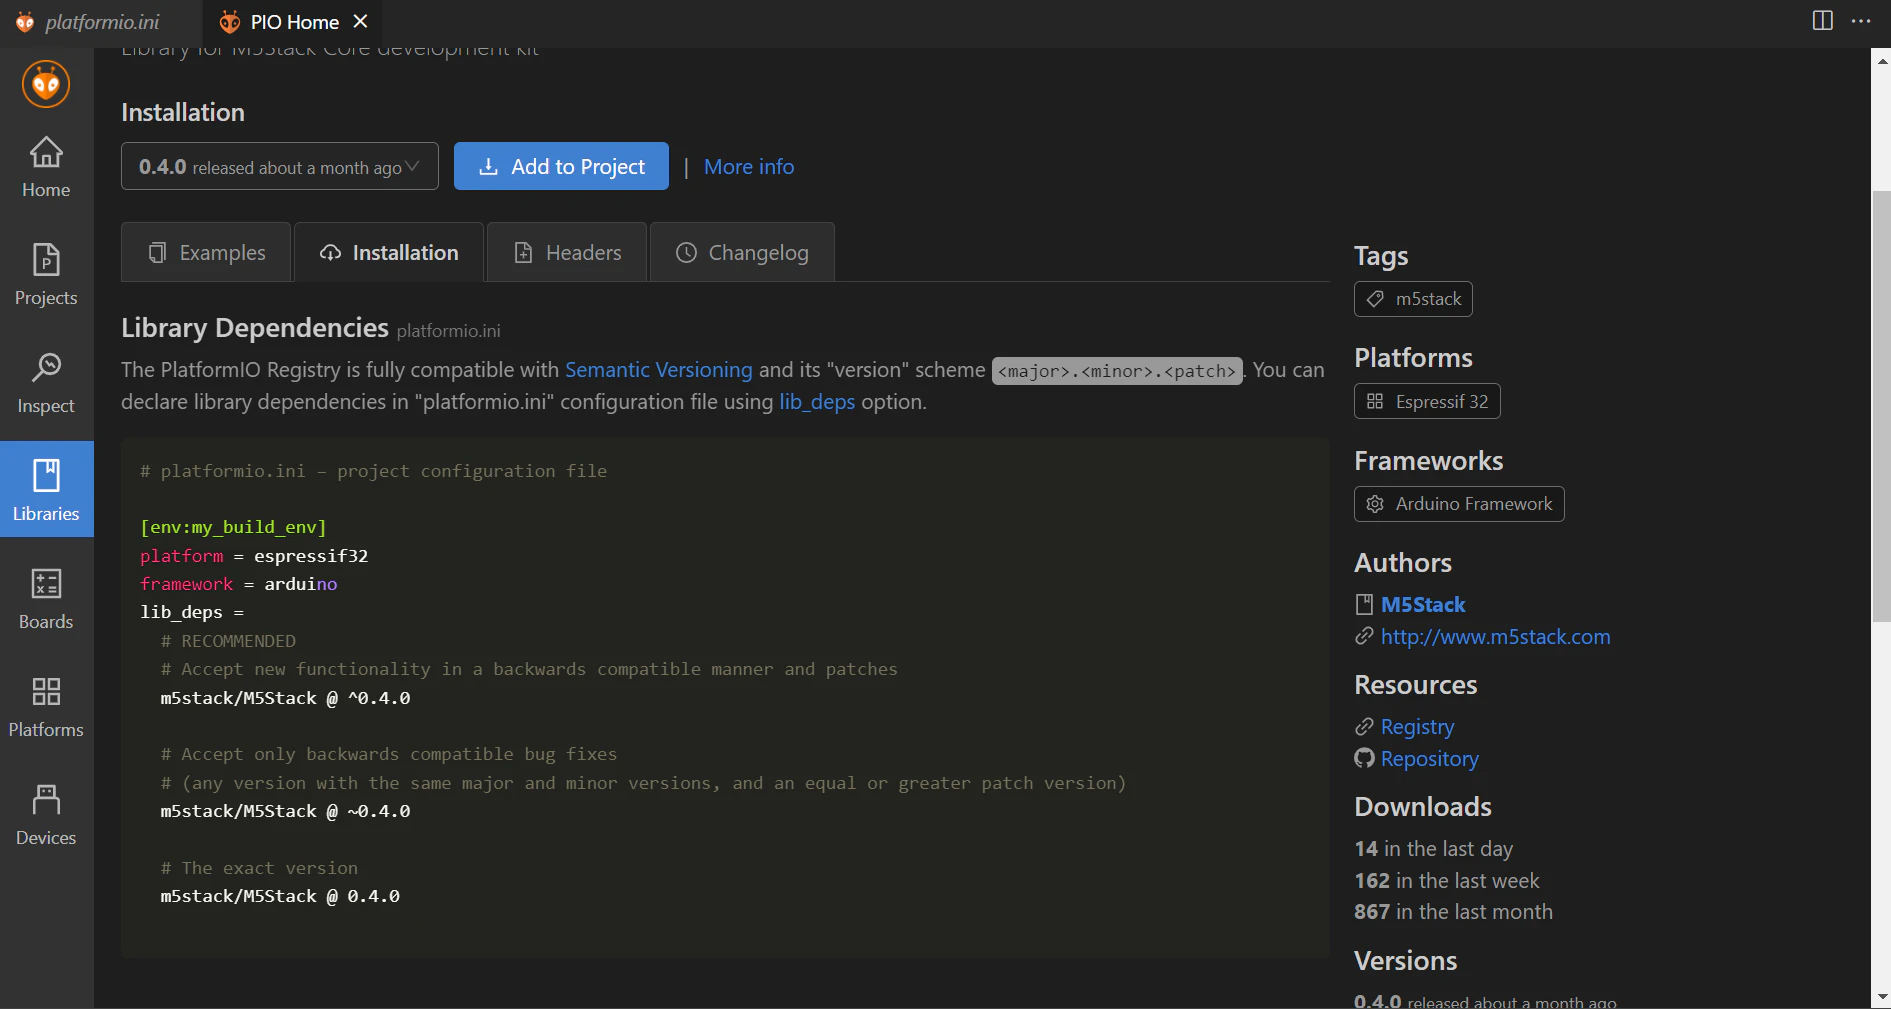Open the M5Stack author link
This screenshot has height=1009, width=1891.
pos(1423,605)
